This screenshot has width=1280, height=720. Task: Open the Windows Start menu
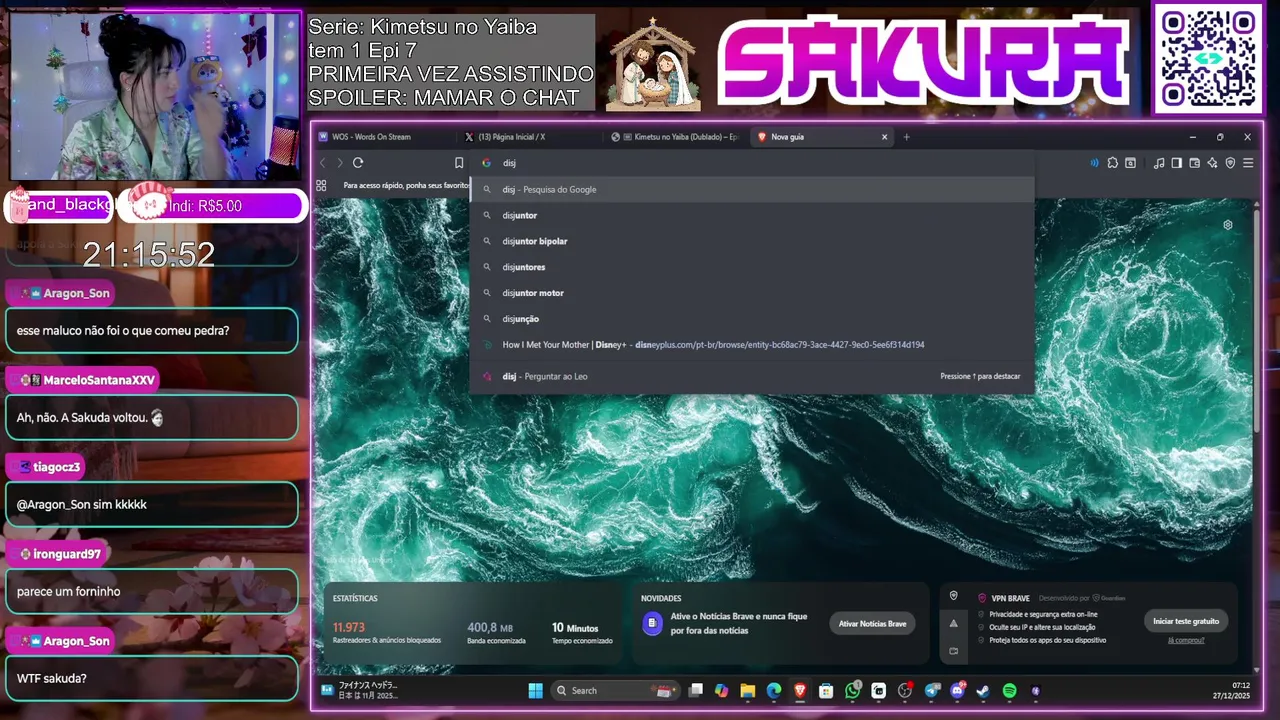(x=535, y=690)
